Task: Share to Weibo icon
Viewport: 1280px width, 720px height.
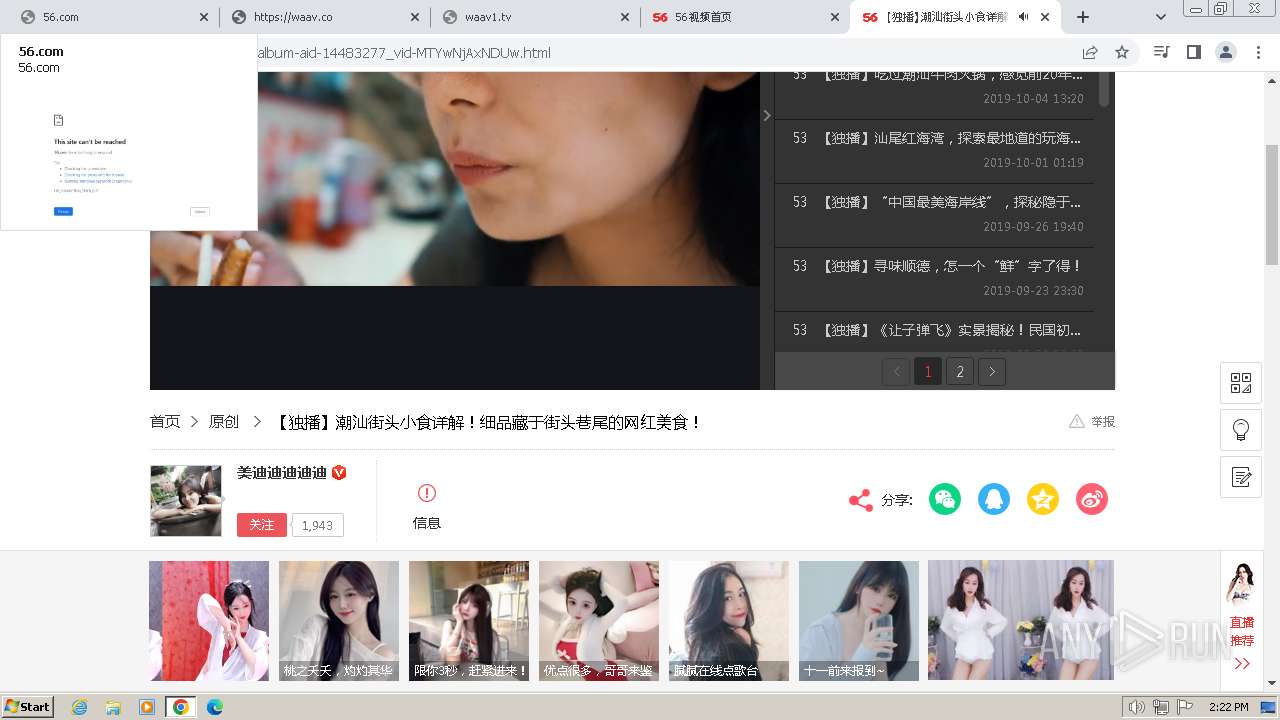Action: [x=1092, y=499]
